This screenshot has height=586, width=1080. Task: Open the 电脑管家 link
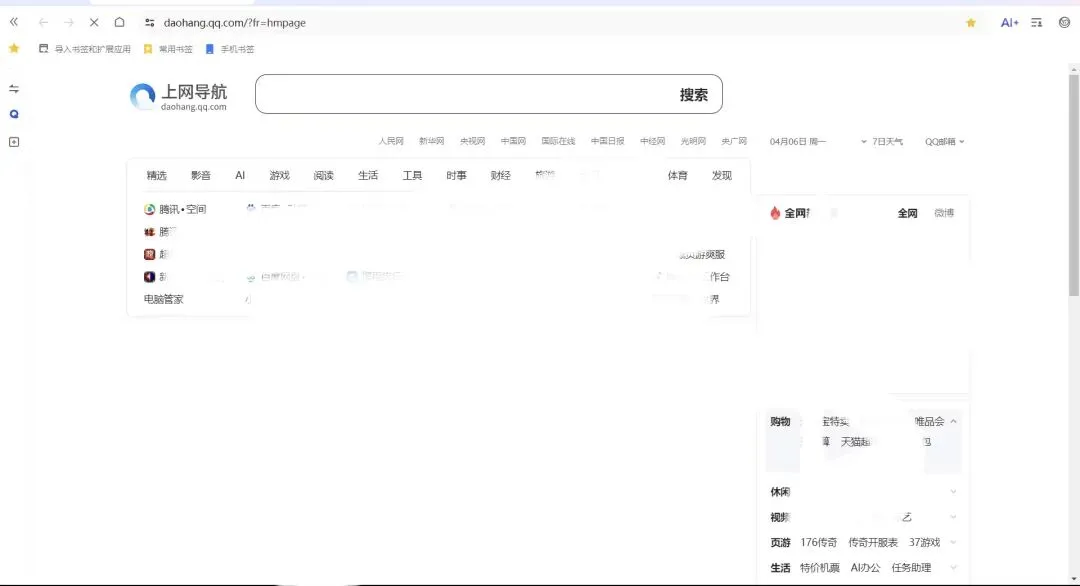pos(163,300)
